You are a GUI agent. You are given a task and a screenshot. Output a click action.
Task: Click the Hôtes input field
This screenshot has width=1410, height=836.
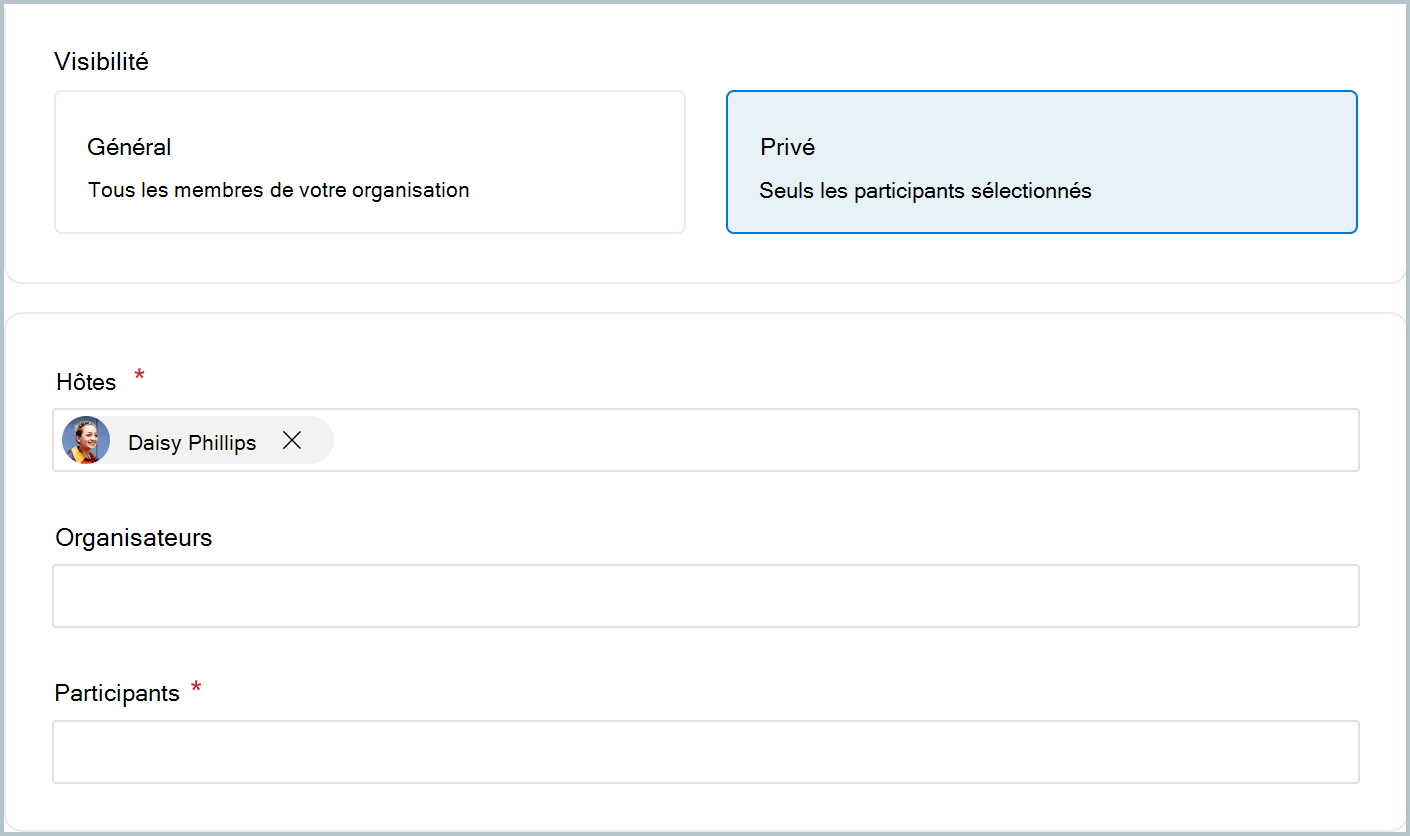coord(706,440)
